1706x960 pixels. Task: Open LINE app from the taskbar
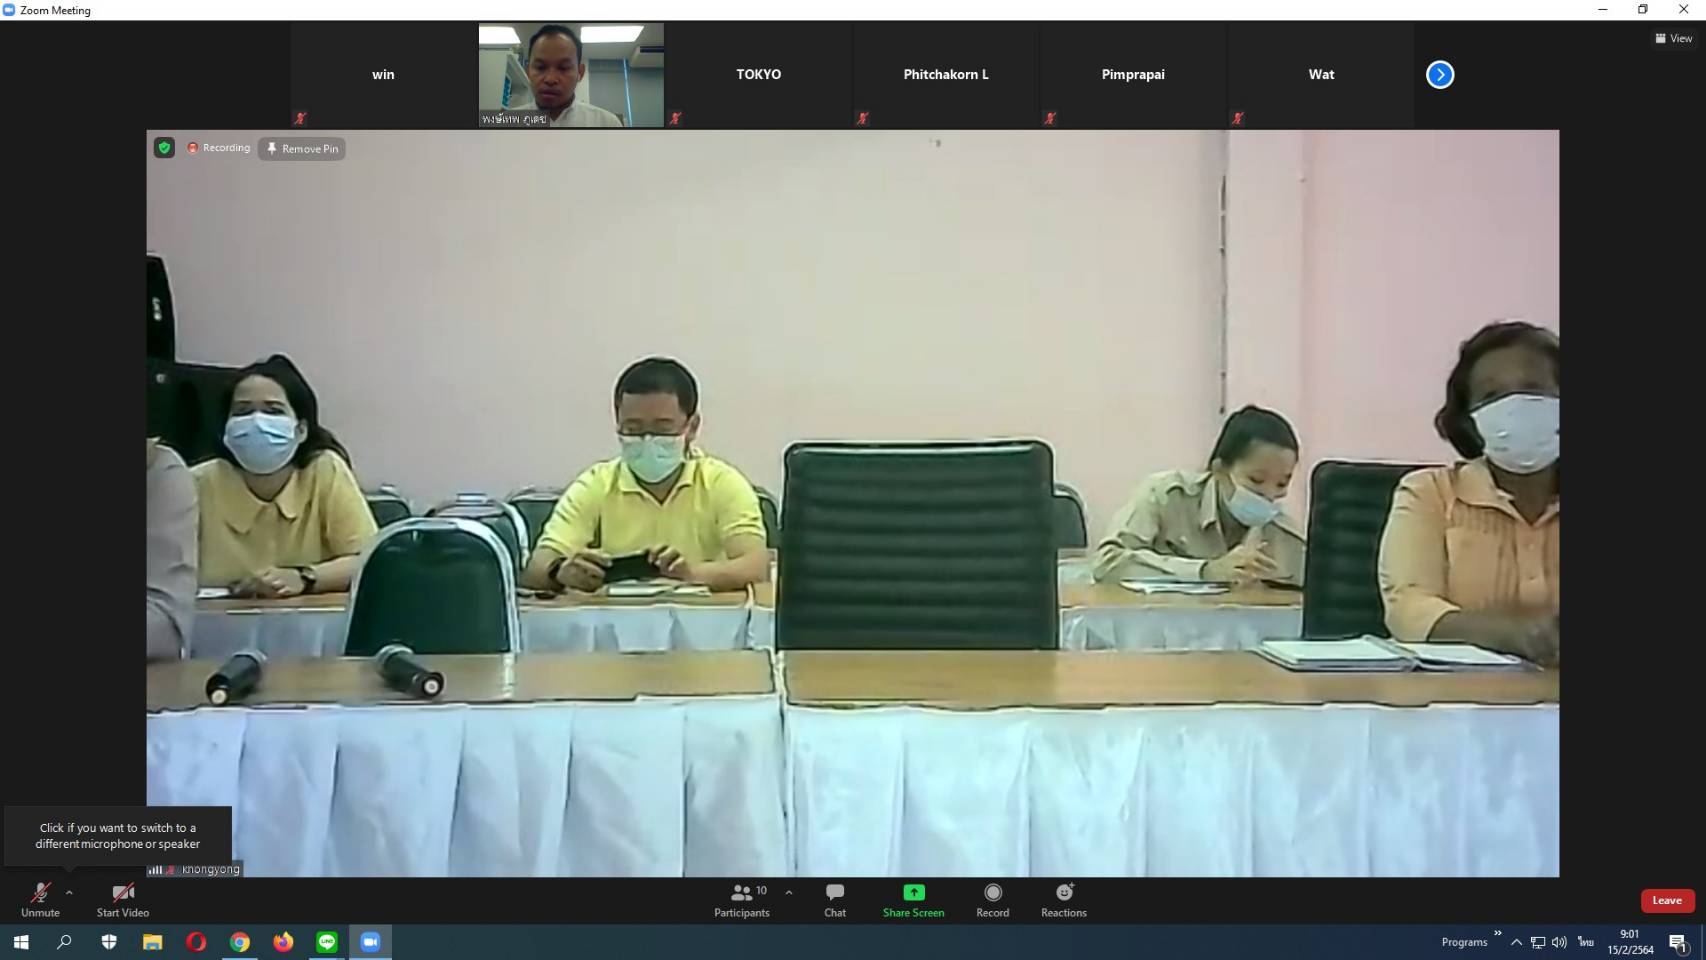click(327, 942)
